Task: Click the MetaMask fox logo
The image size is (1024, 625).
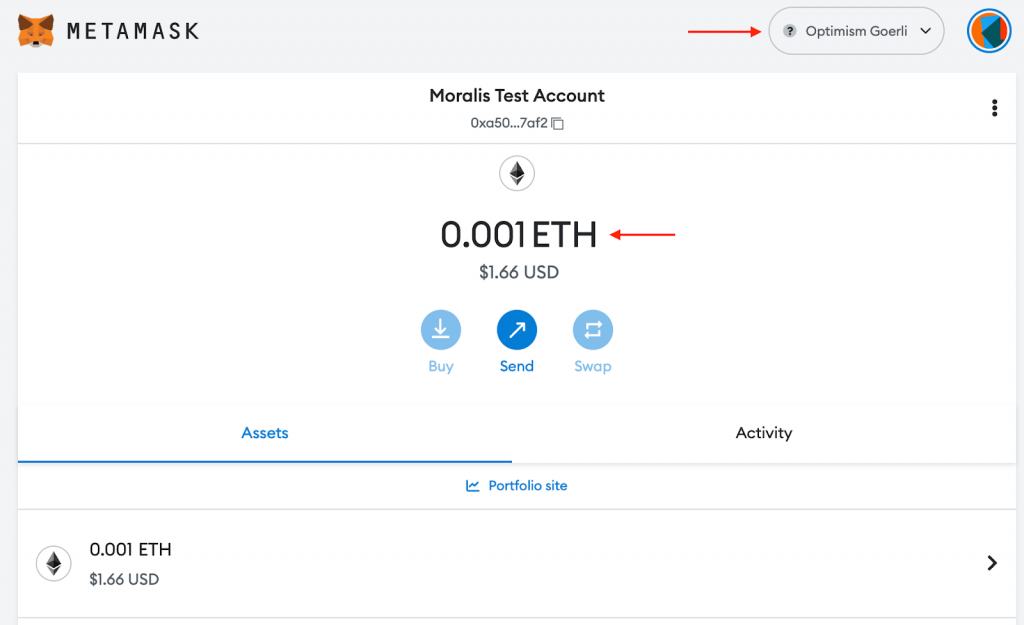Action: 36,31
